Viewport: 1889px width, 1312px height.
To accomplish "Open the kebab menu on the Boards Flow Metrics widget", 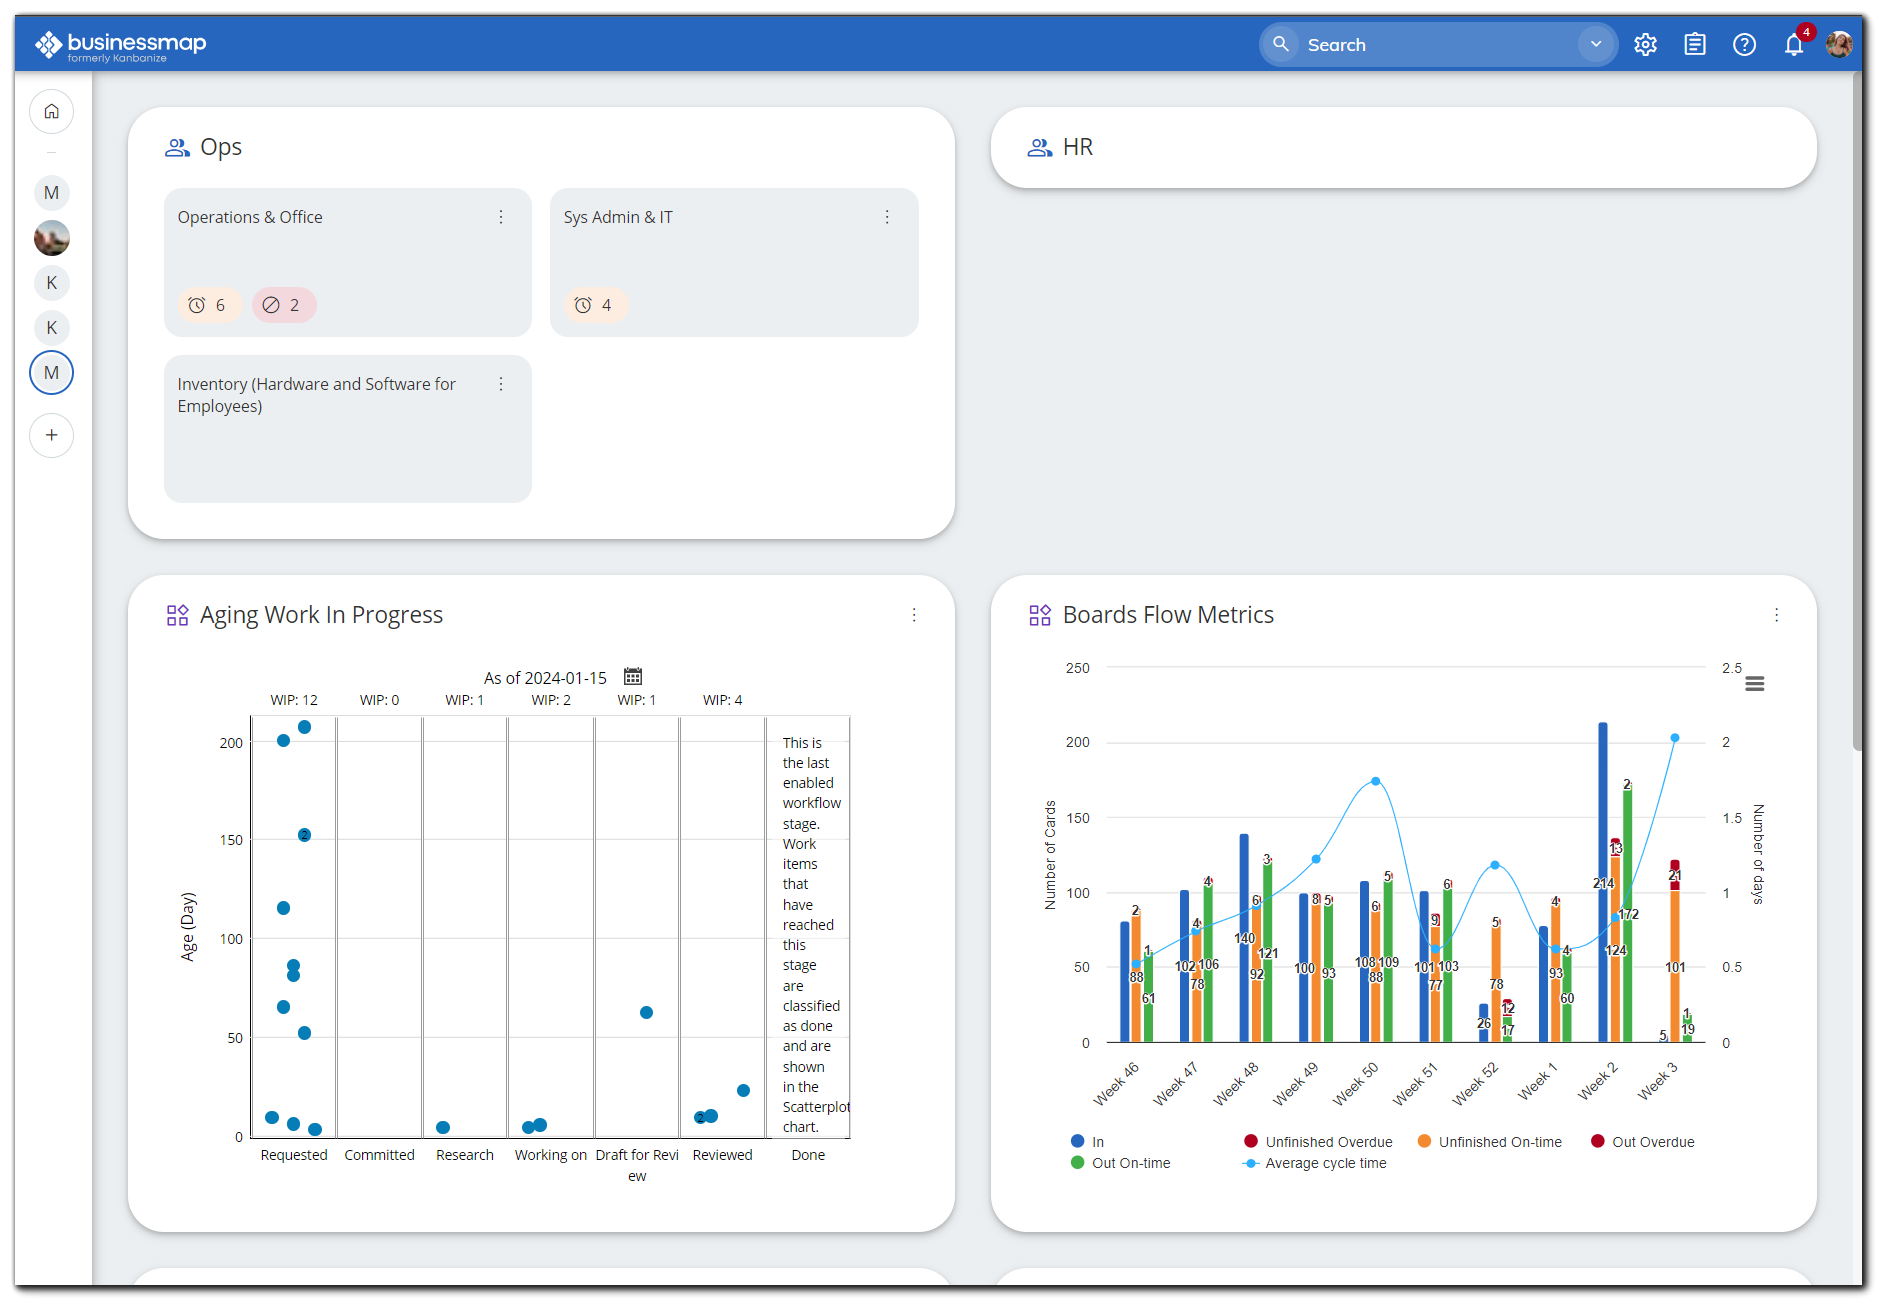I will click(1777, 615).
